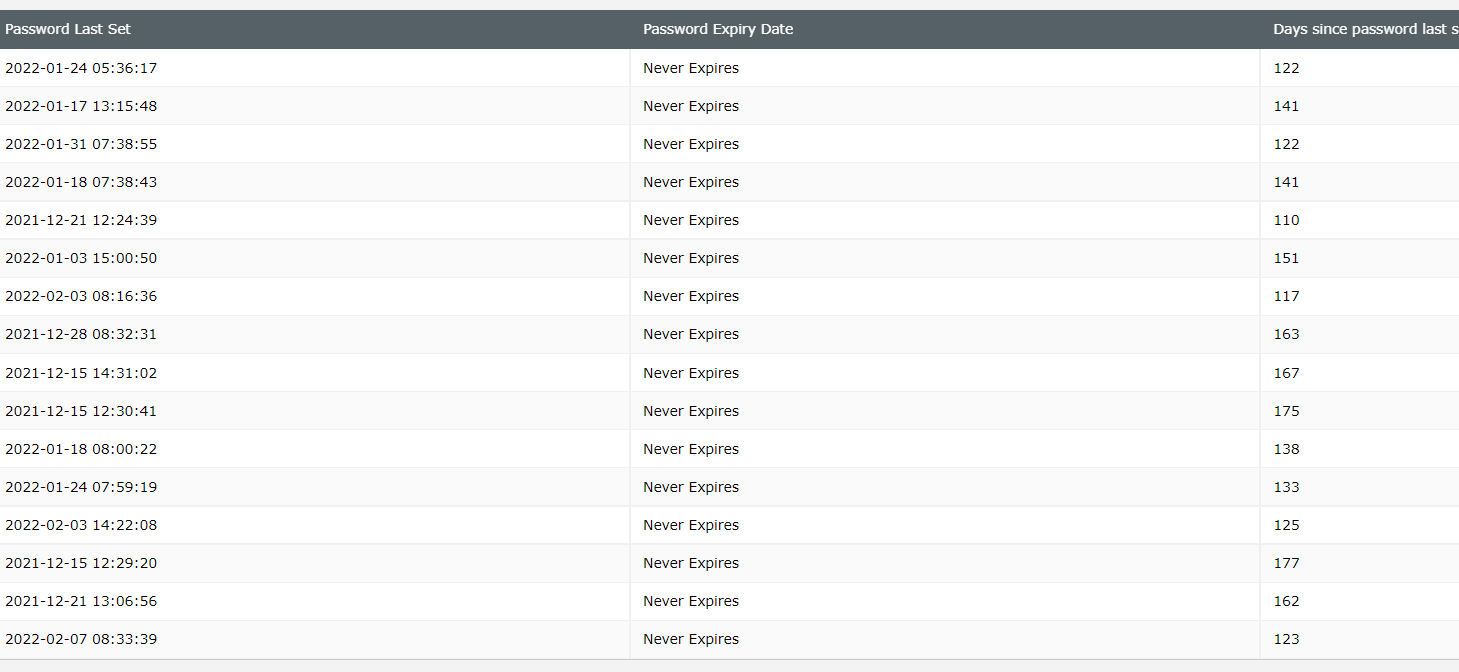Select Never Expires in the 2021-12-21 13:06:56 row

691,601
